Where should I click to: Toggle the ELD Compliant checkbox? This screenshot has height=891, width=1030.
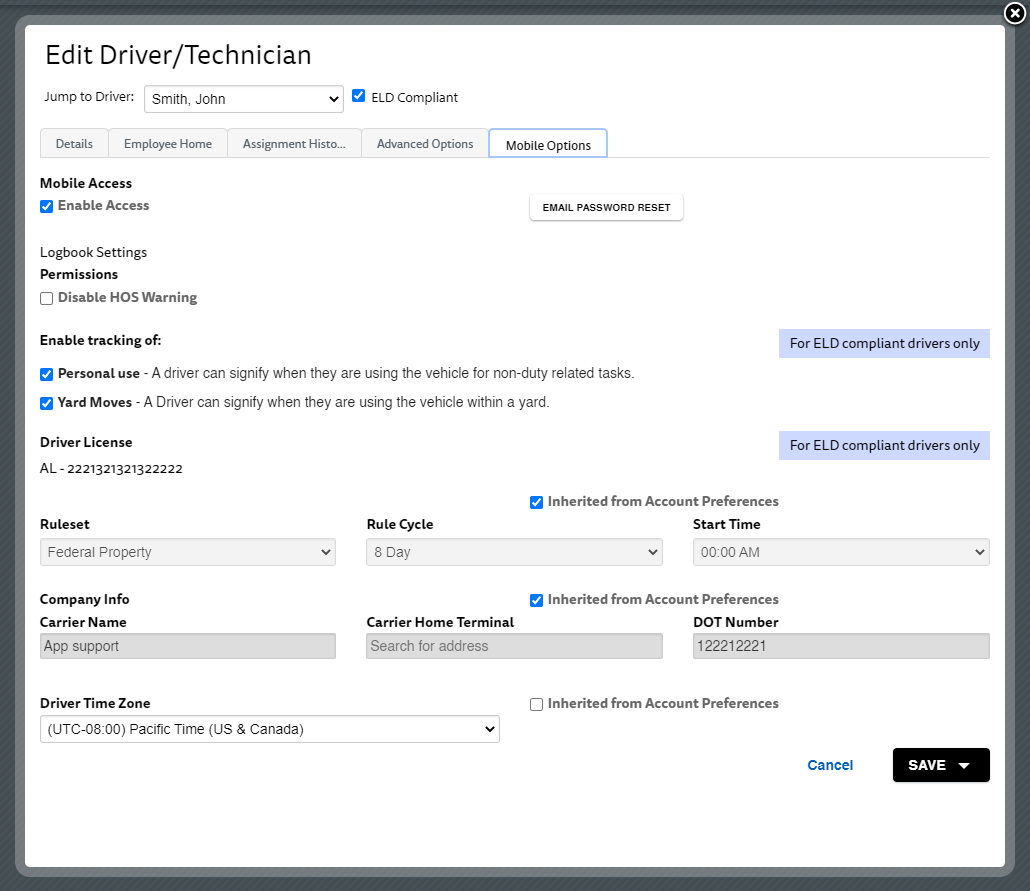pyautogui.click(x=359, y=96)
